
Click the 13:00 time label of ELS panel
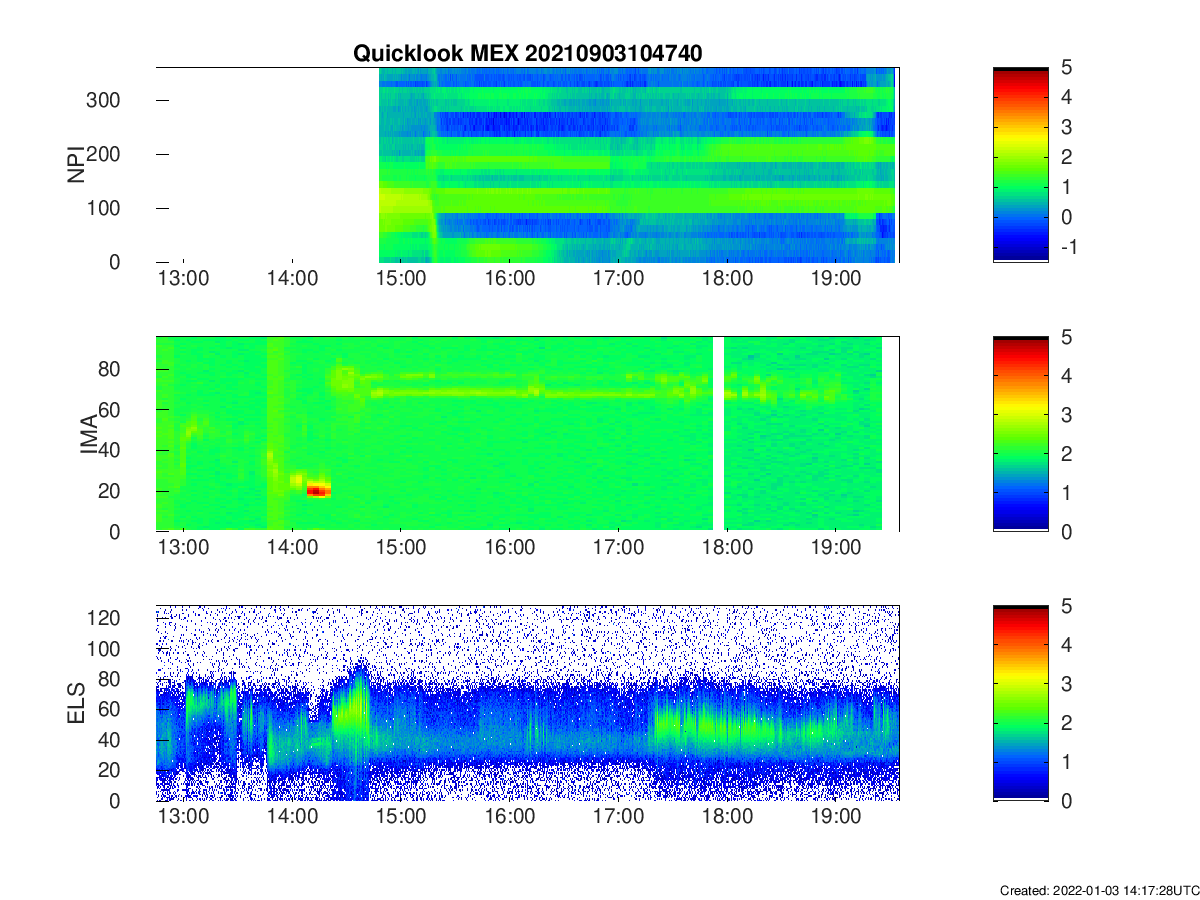click(184, 819)
